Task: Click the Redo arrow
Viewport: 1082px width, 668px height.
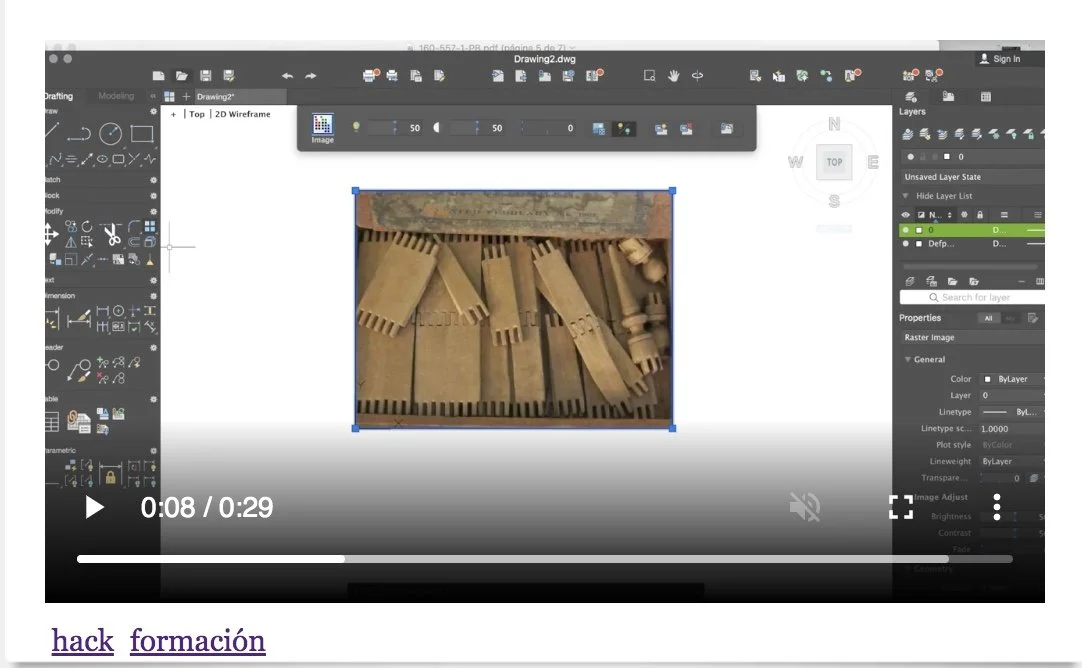Action: tap(311, 76)
